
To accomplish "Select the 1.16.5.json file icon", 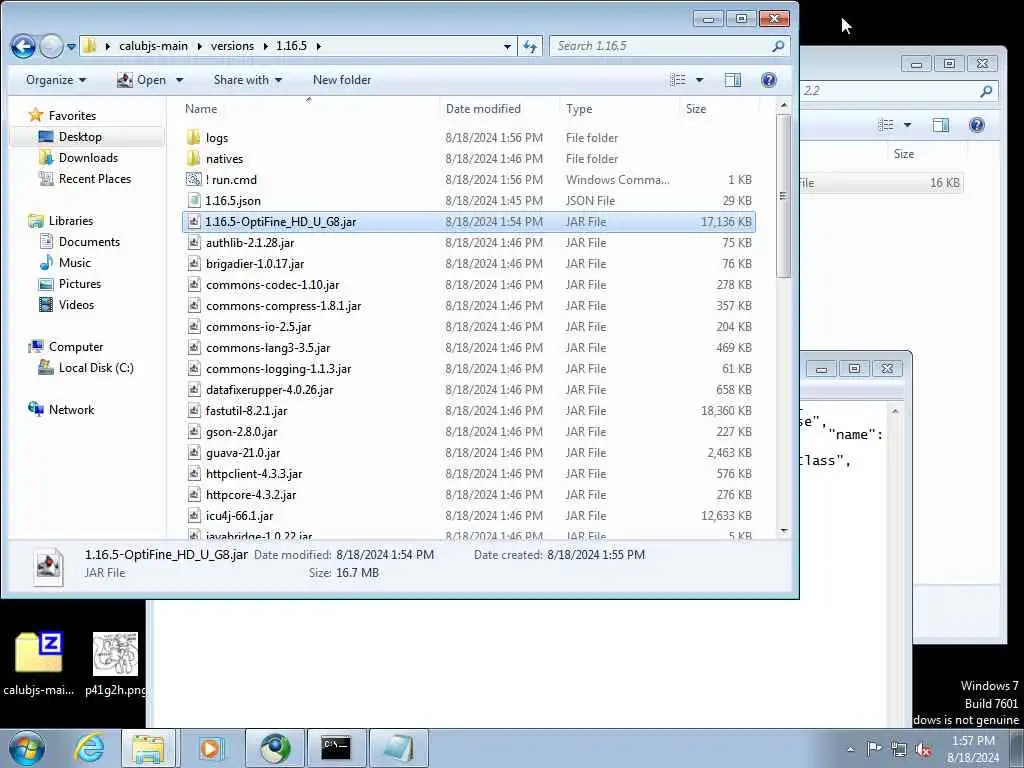I will click(193, 200).
